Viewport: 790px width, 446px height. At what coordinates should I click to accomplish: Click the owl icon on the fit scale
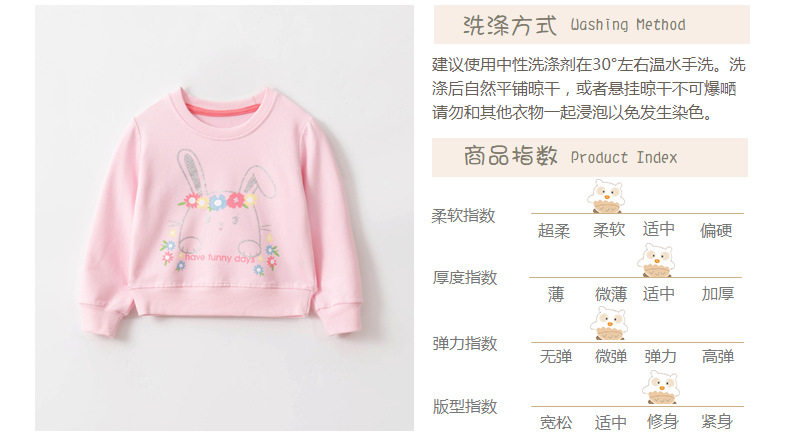coord(661,388)
